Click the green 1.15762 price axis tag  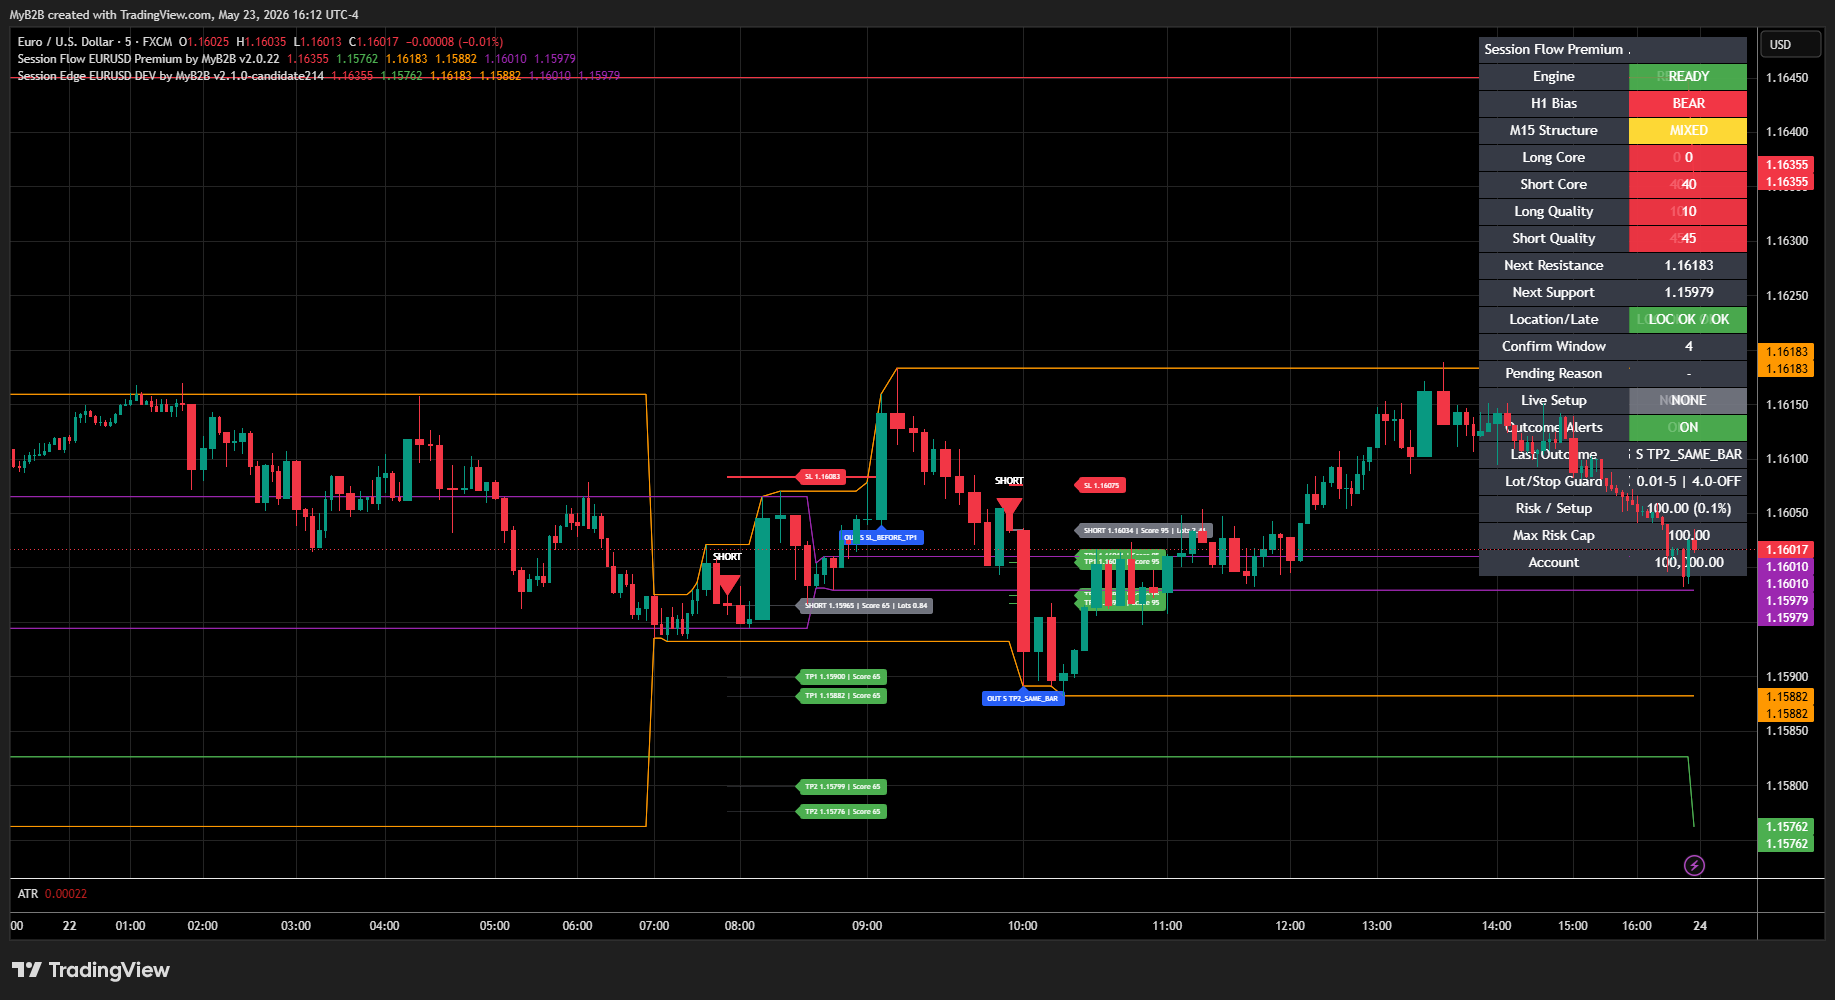(x=1786, y=835)
